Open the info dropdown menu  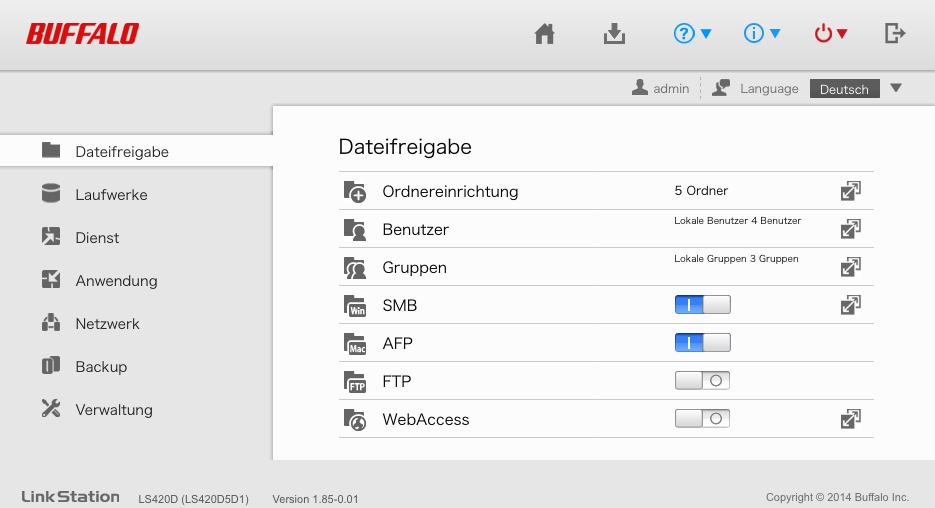click(x=762, y=34)
